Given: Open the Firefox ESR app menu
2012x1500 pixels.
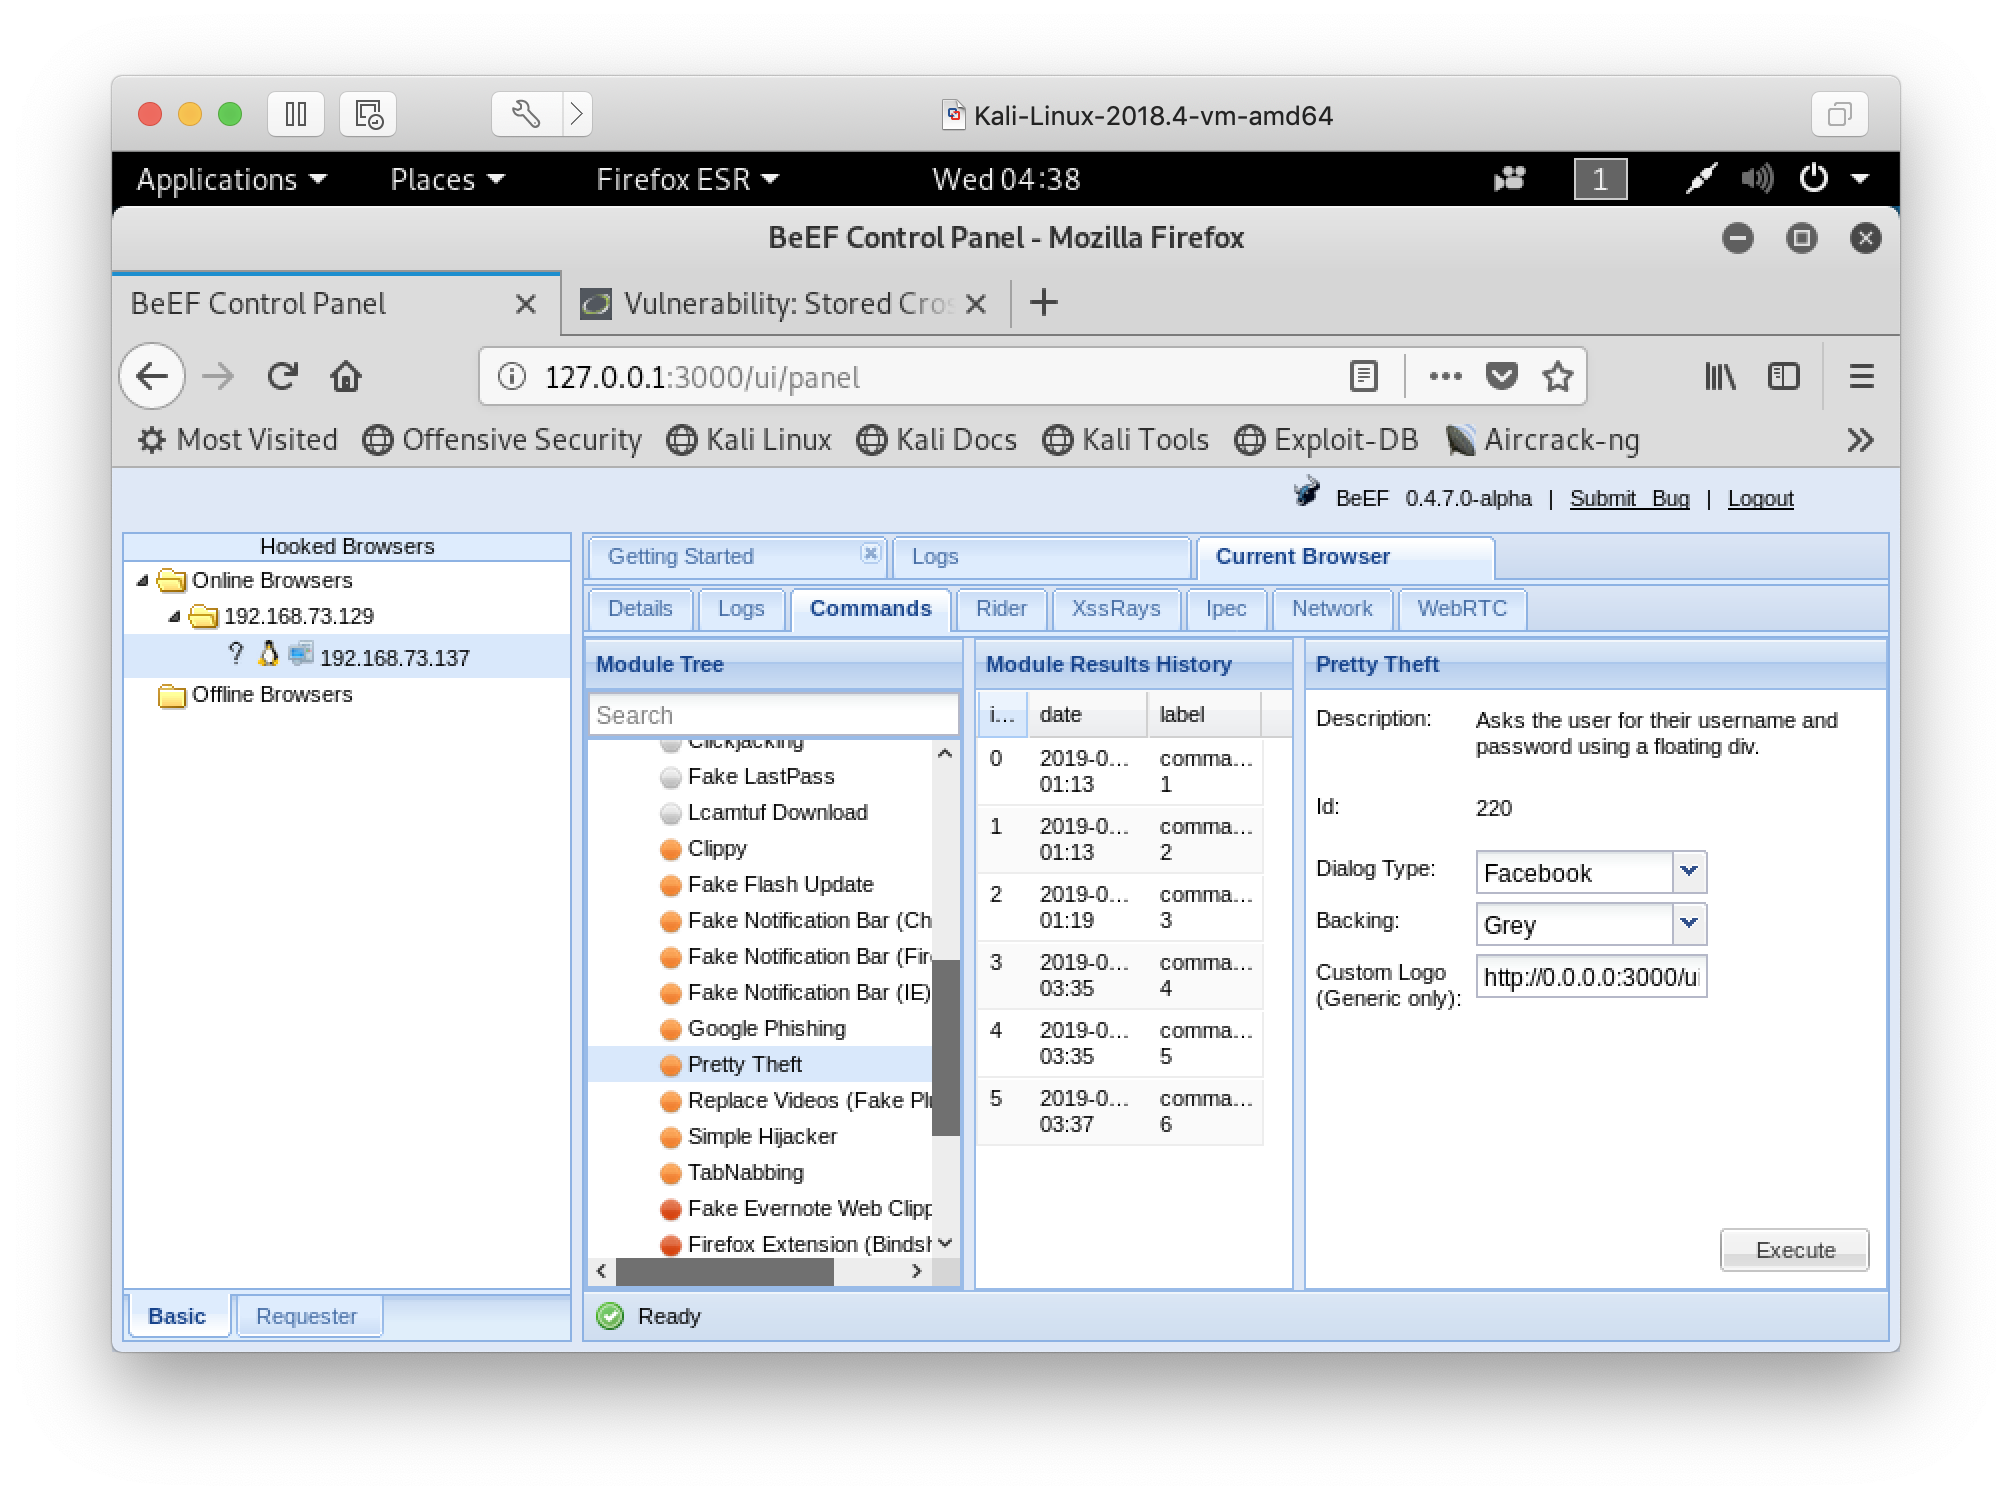Looking at the screenshot, I should 687,179.
